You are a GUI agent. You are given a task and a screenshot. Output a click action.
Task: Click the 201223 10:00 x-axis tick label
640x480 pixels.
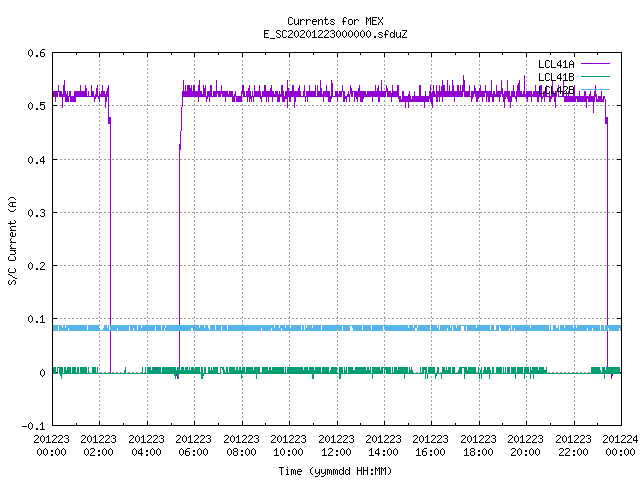coord(288,445)
